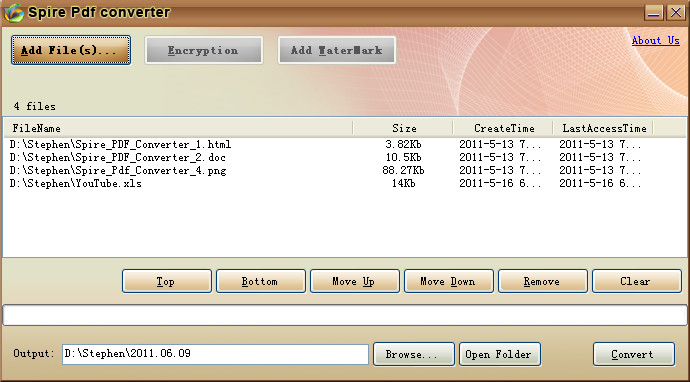This screenshot has height=382, width=690.
Task: Sort list by Size column header
Action: click(x=403, y=128)
